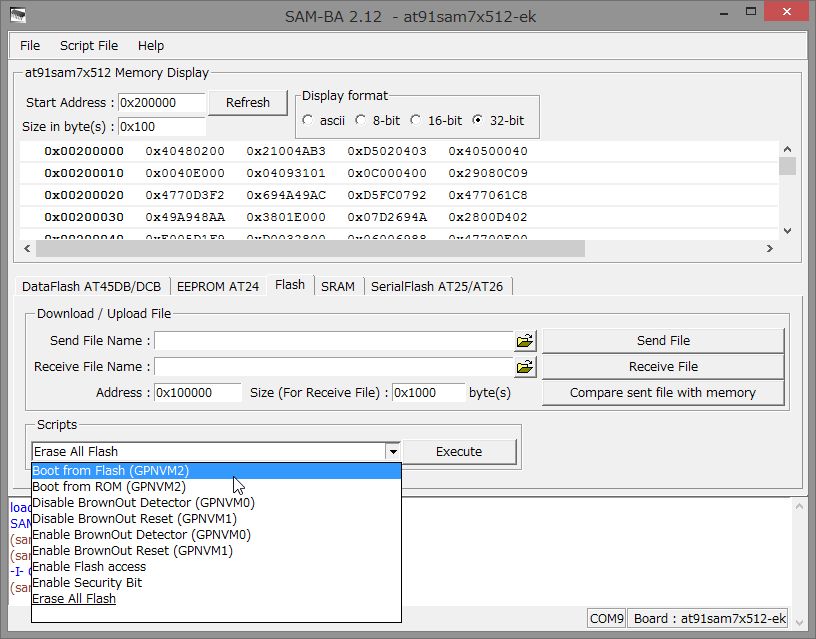
Task: Focus the Receive File Name field
Action: [334, 367]
